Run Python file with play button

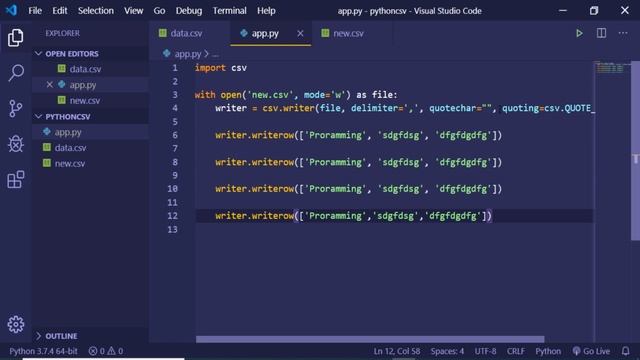pyautogui.click(x=579, y=33)
